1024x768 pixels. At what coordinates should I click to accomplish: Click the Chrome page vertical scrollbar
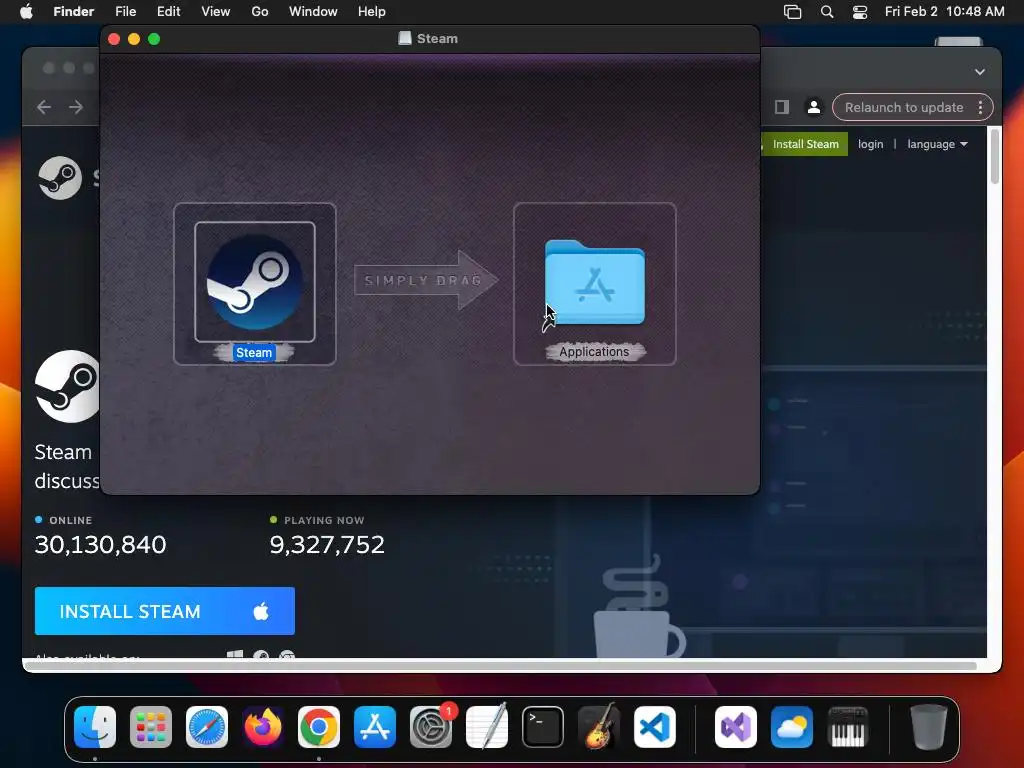[995, 157]
